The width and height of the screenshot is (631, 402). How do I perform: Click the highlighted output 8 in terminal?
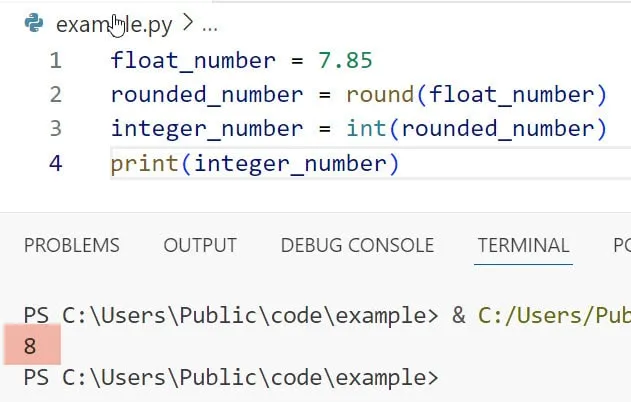pos(30,347)
